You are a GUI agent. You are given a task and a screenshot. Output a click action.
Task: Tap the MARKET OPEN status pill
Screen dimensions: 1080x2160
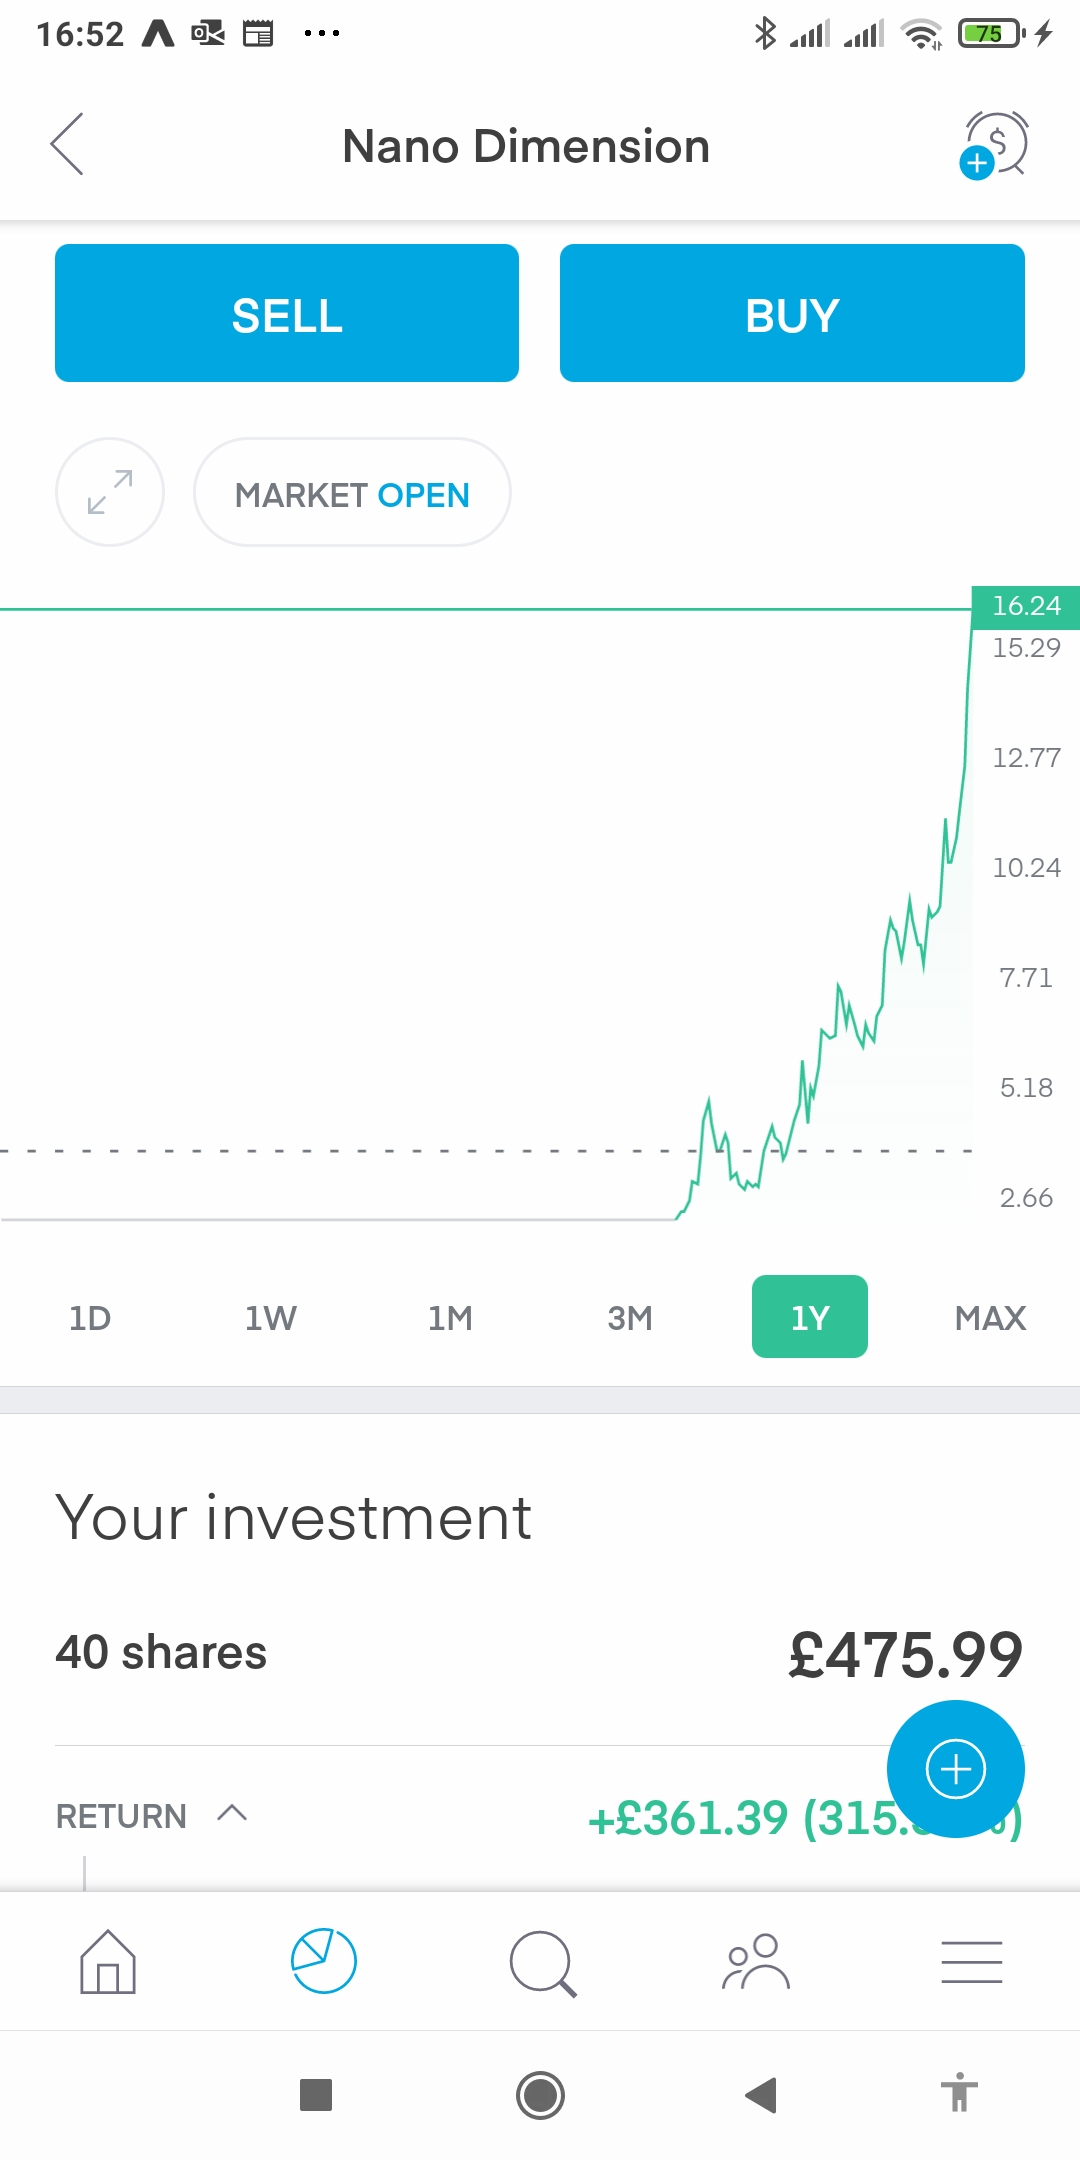(352, 492)
